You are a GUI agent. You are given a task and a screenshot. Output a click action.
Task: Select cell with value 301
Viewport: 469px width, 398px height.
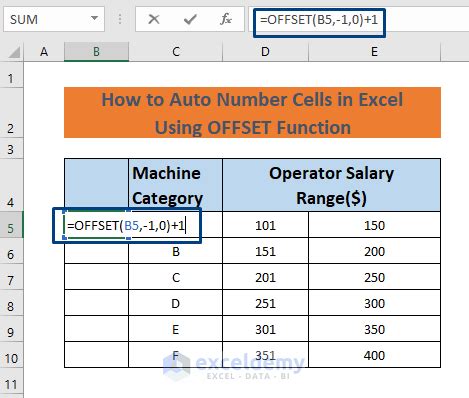click(265, 329)
